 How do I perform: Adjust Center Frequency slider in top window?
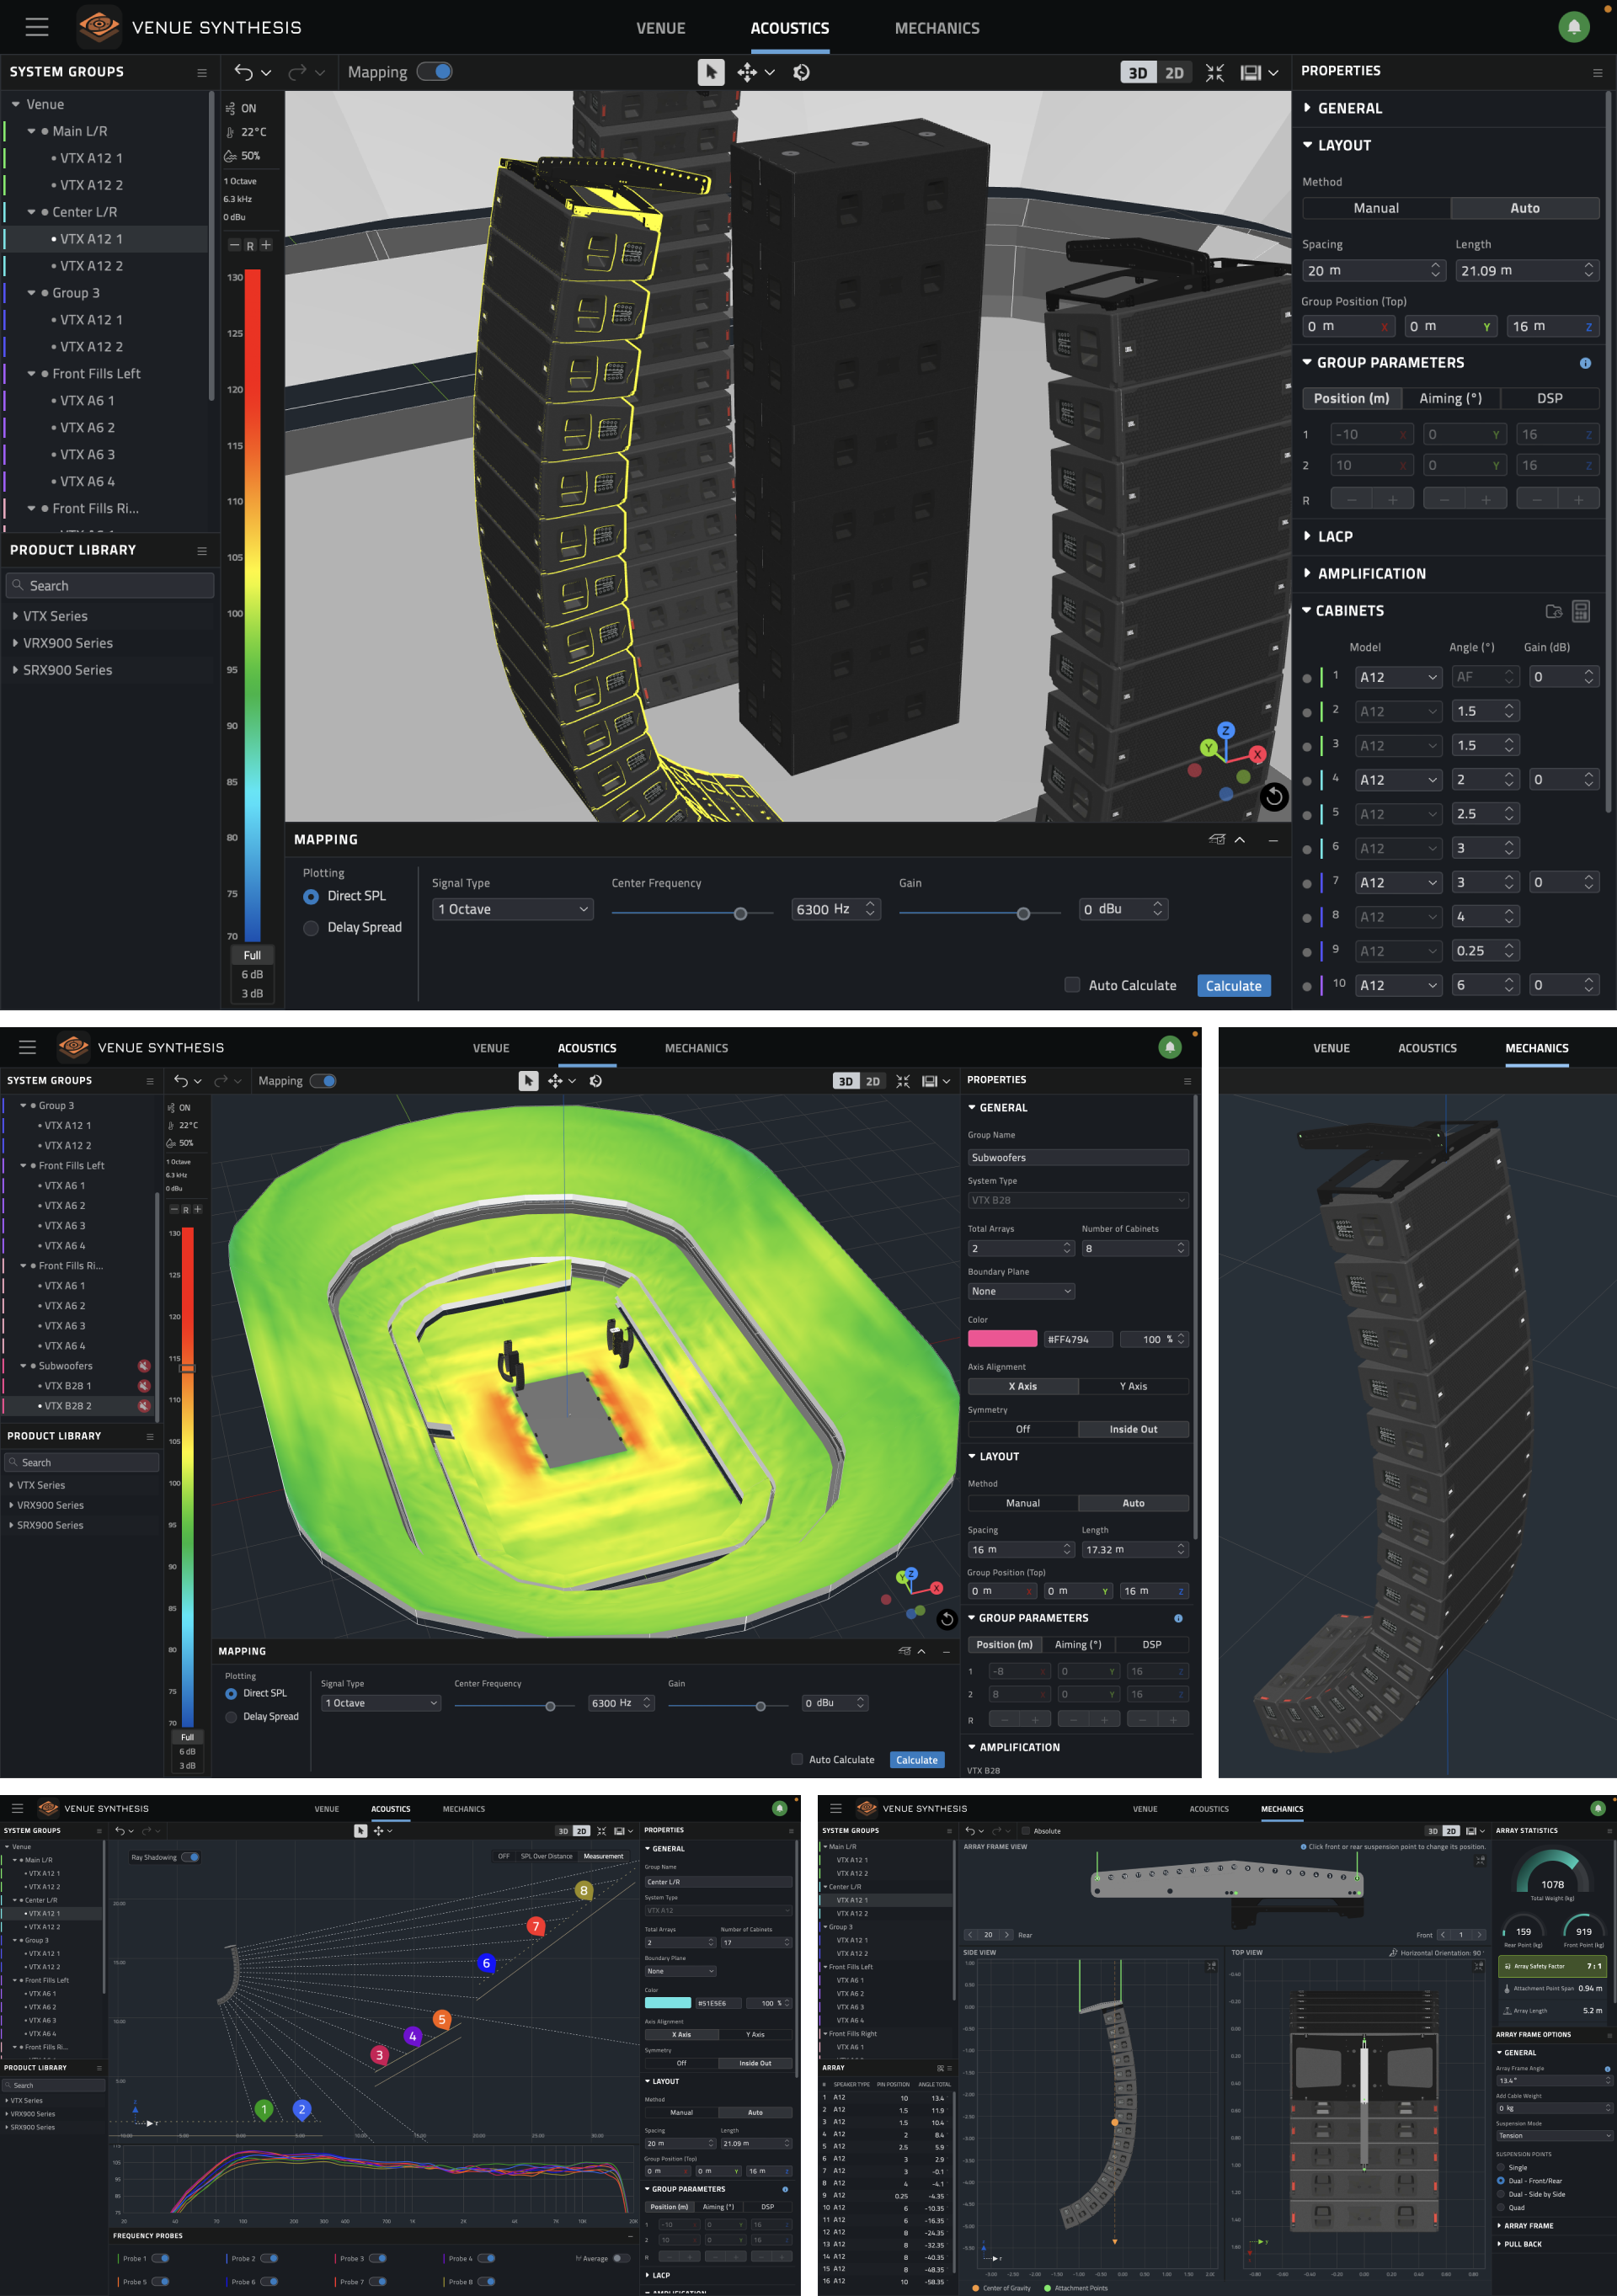point(740,914)
